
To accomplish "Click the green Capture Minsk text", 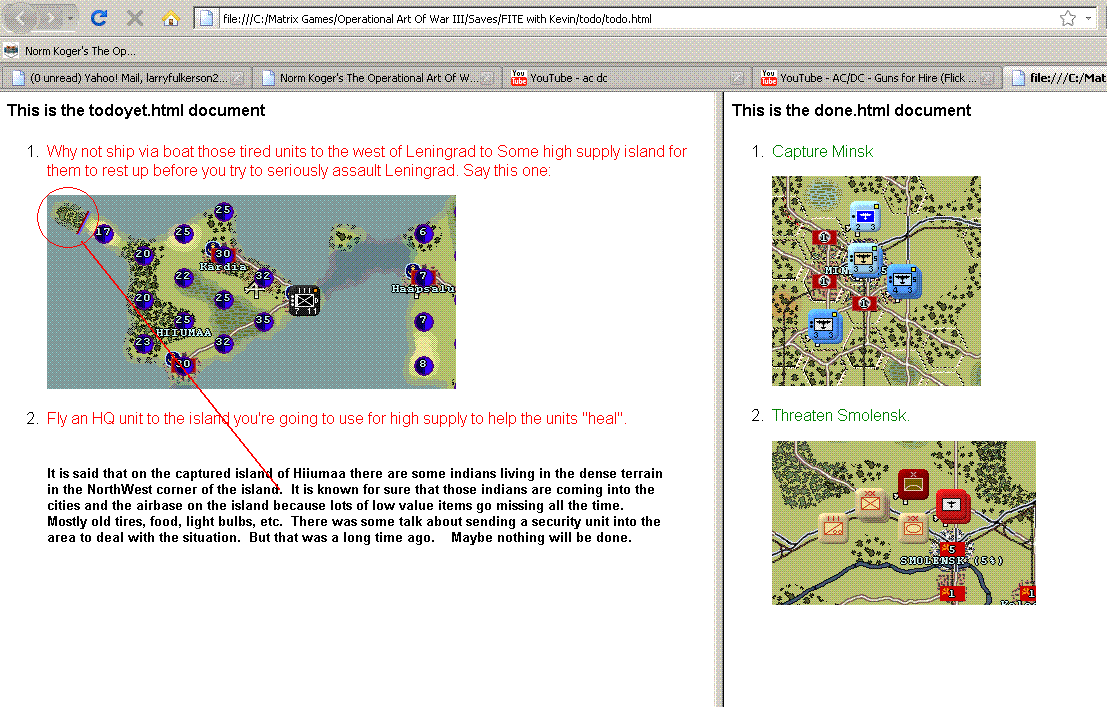I will pos(822,152).
